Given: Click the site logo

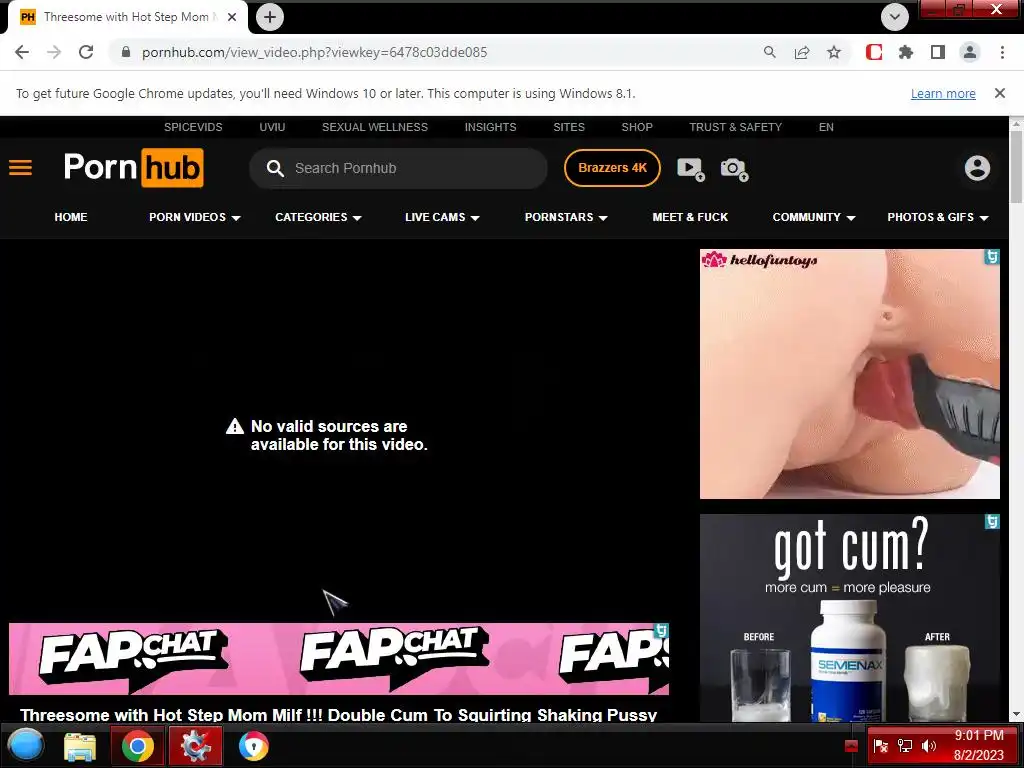Looking at the screenshot, I should pyautogui.click(x=133, y=168).
